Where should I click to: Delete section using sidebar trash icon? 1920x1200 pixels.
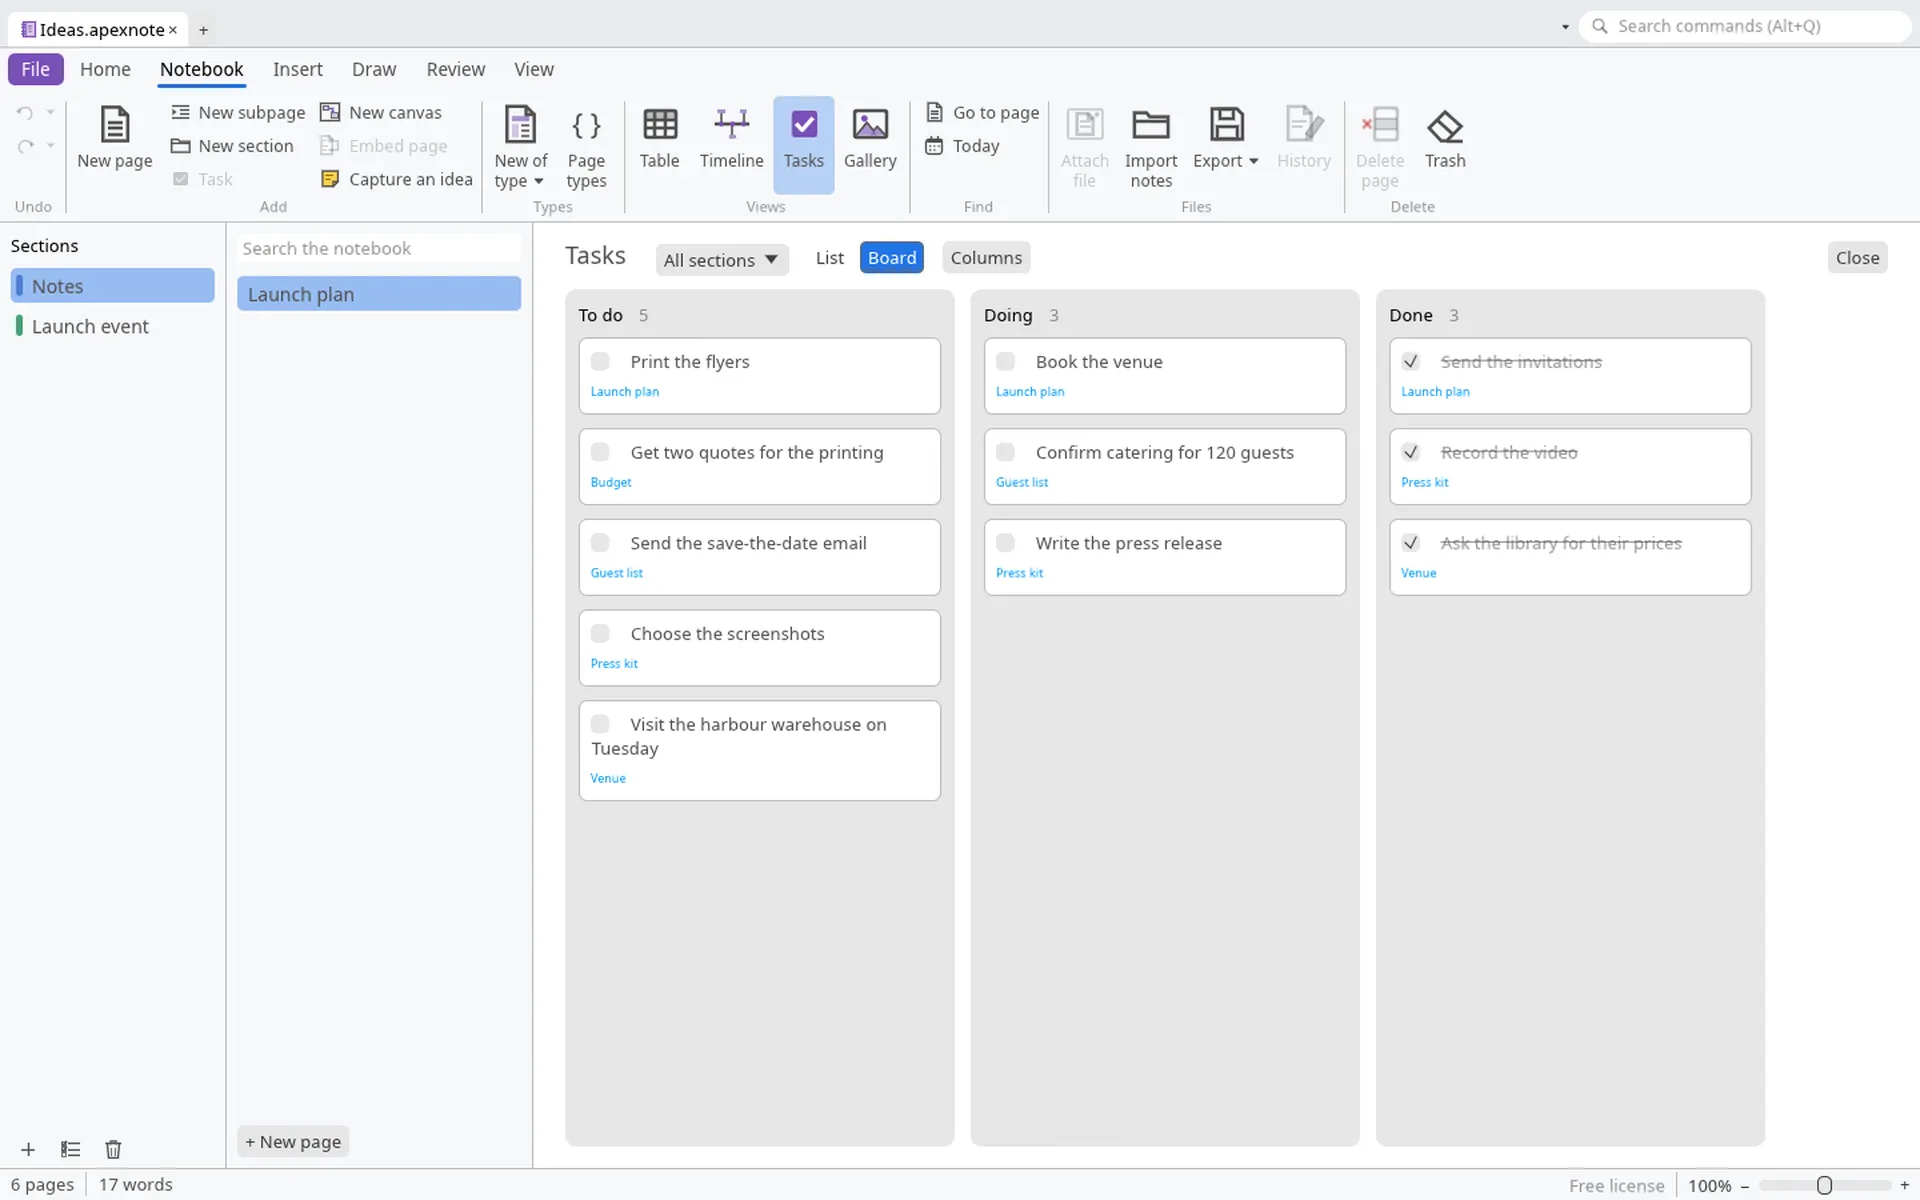tap(113, 1149)
